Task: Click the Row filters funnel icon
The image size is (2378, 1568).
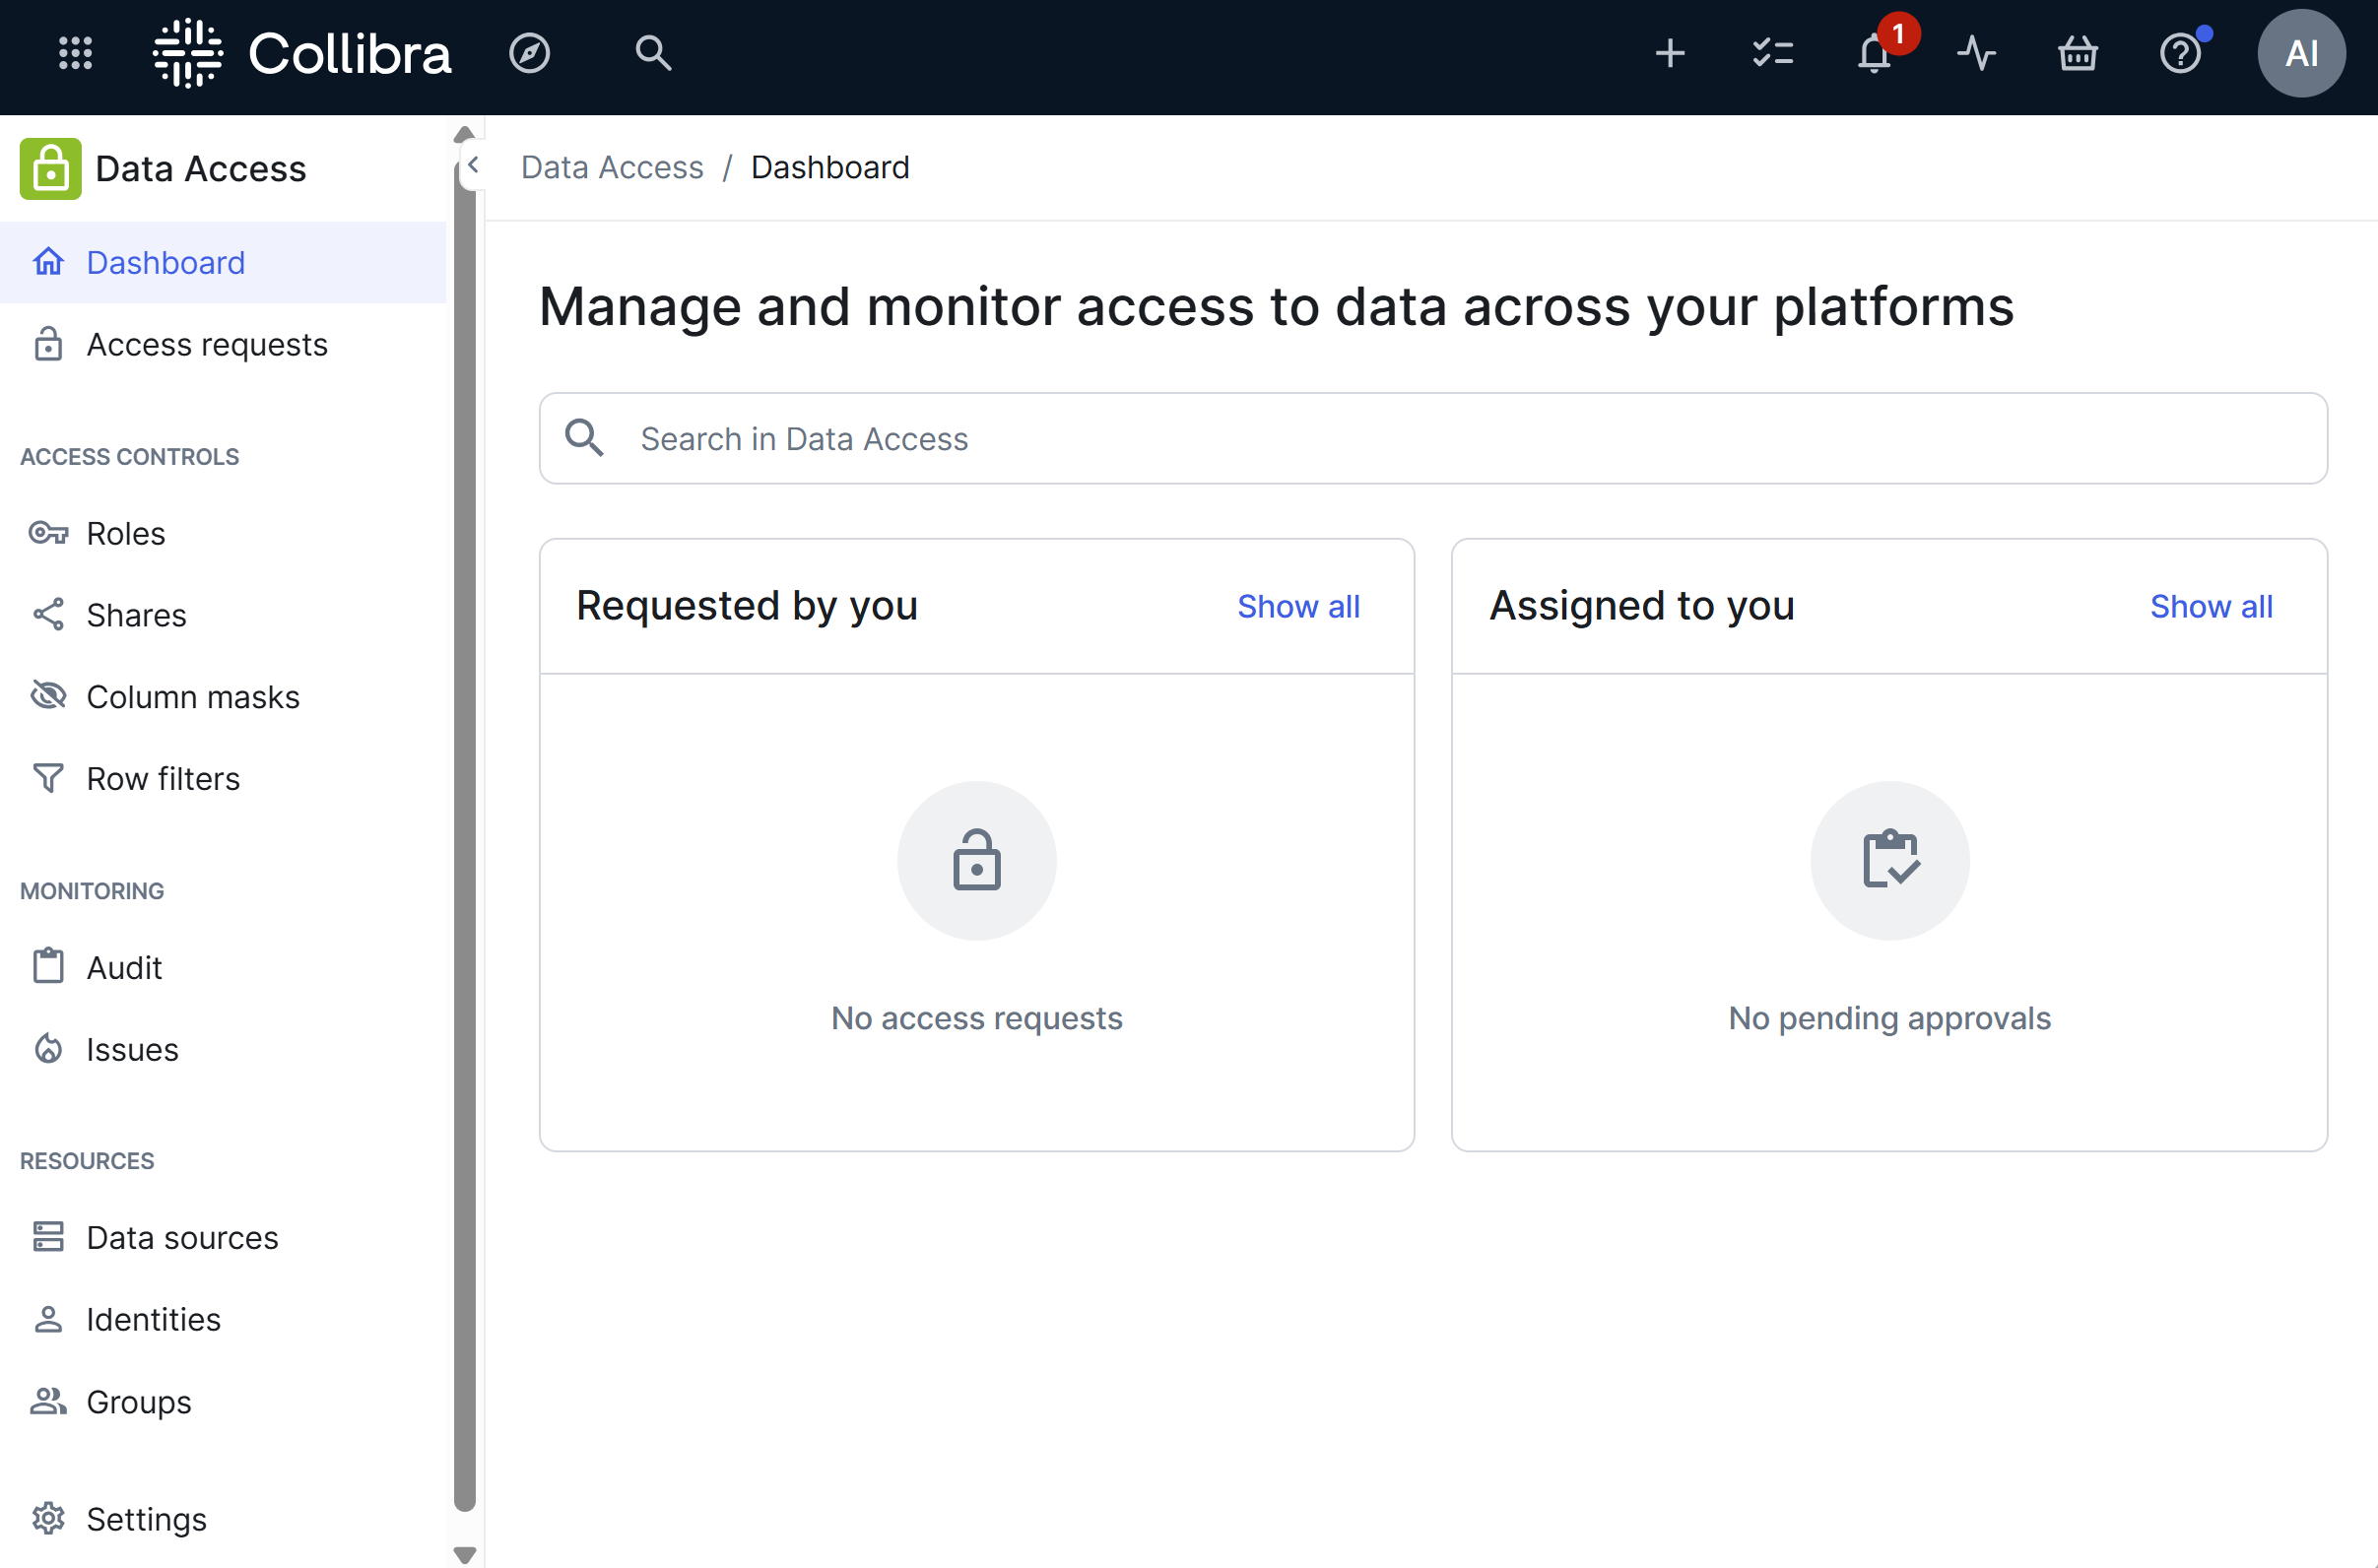Action: pyautogui.click(x=48, y=778)
